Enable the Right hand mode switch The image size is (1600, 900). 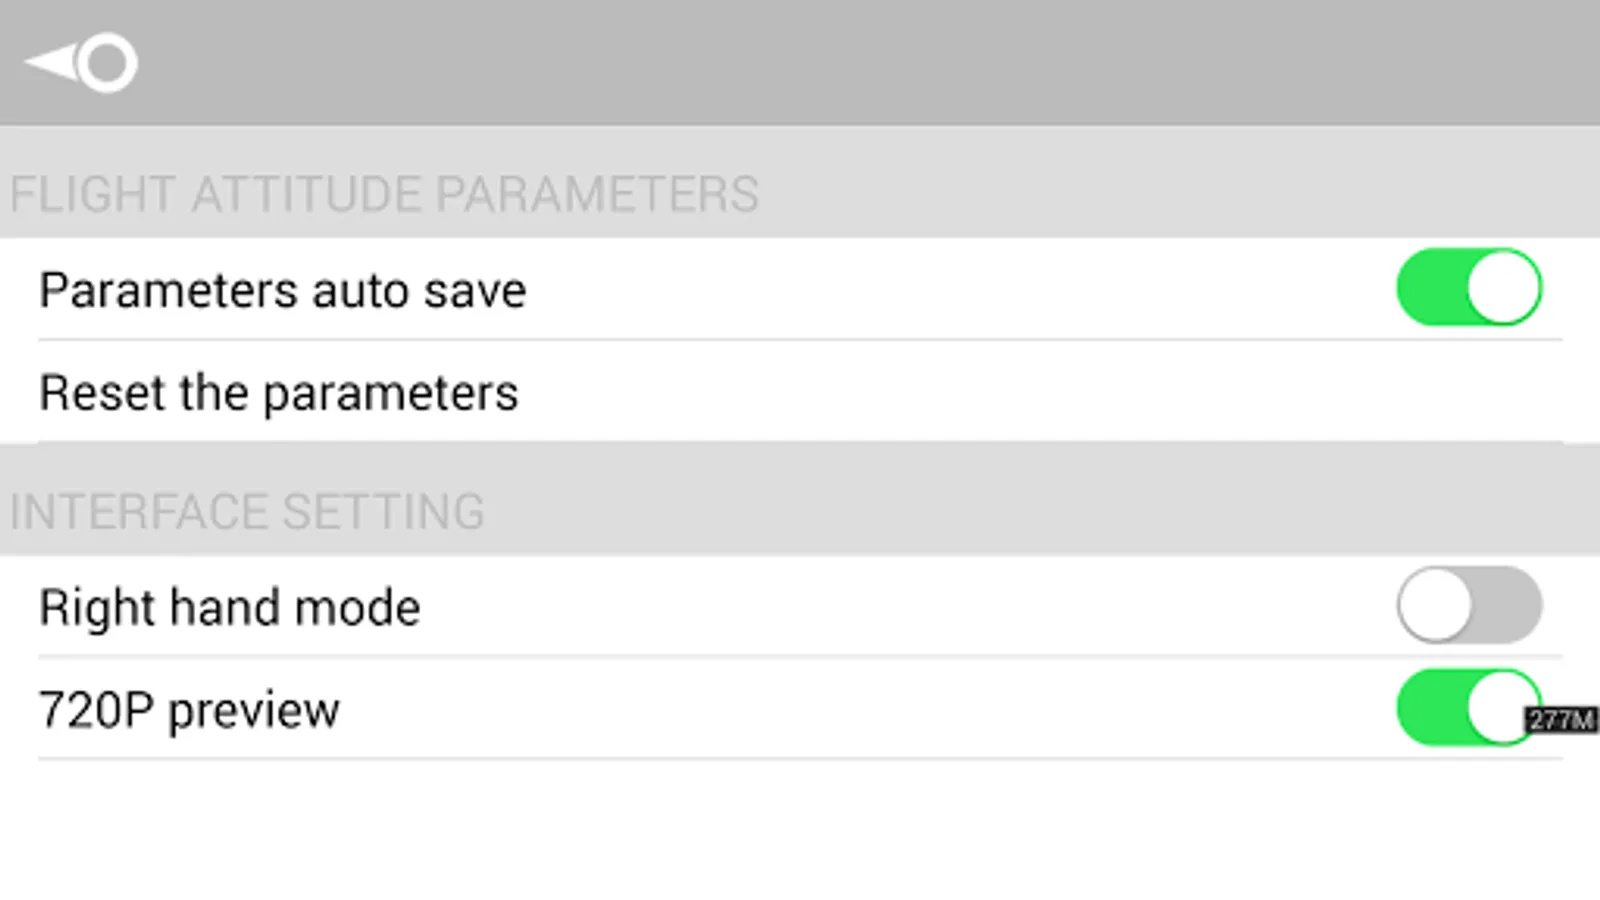tap(1469, 605)
